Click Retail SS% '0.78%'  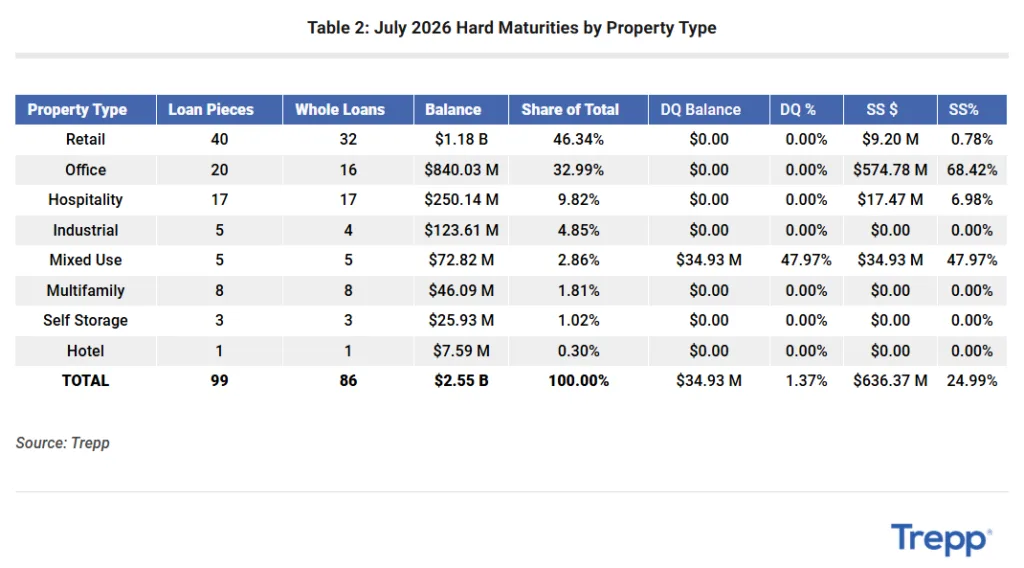click(972, 139)
